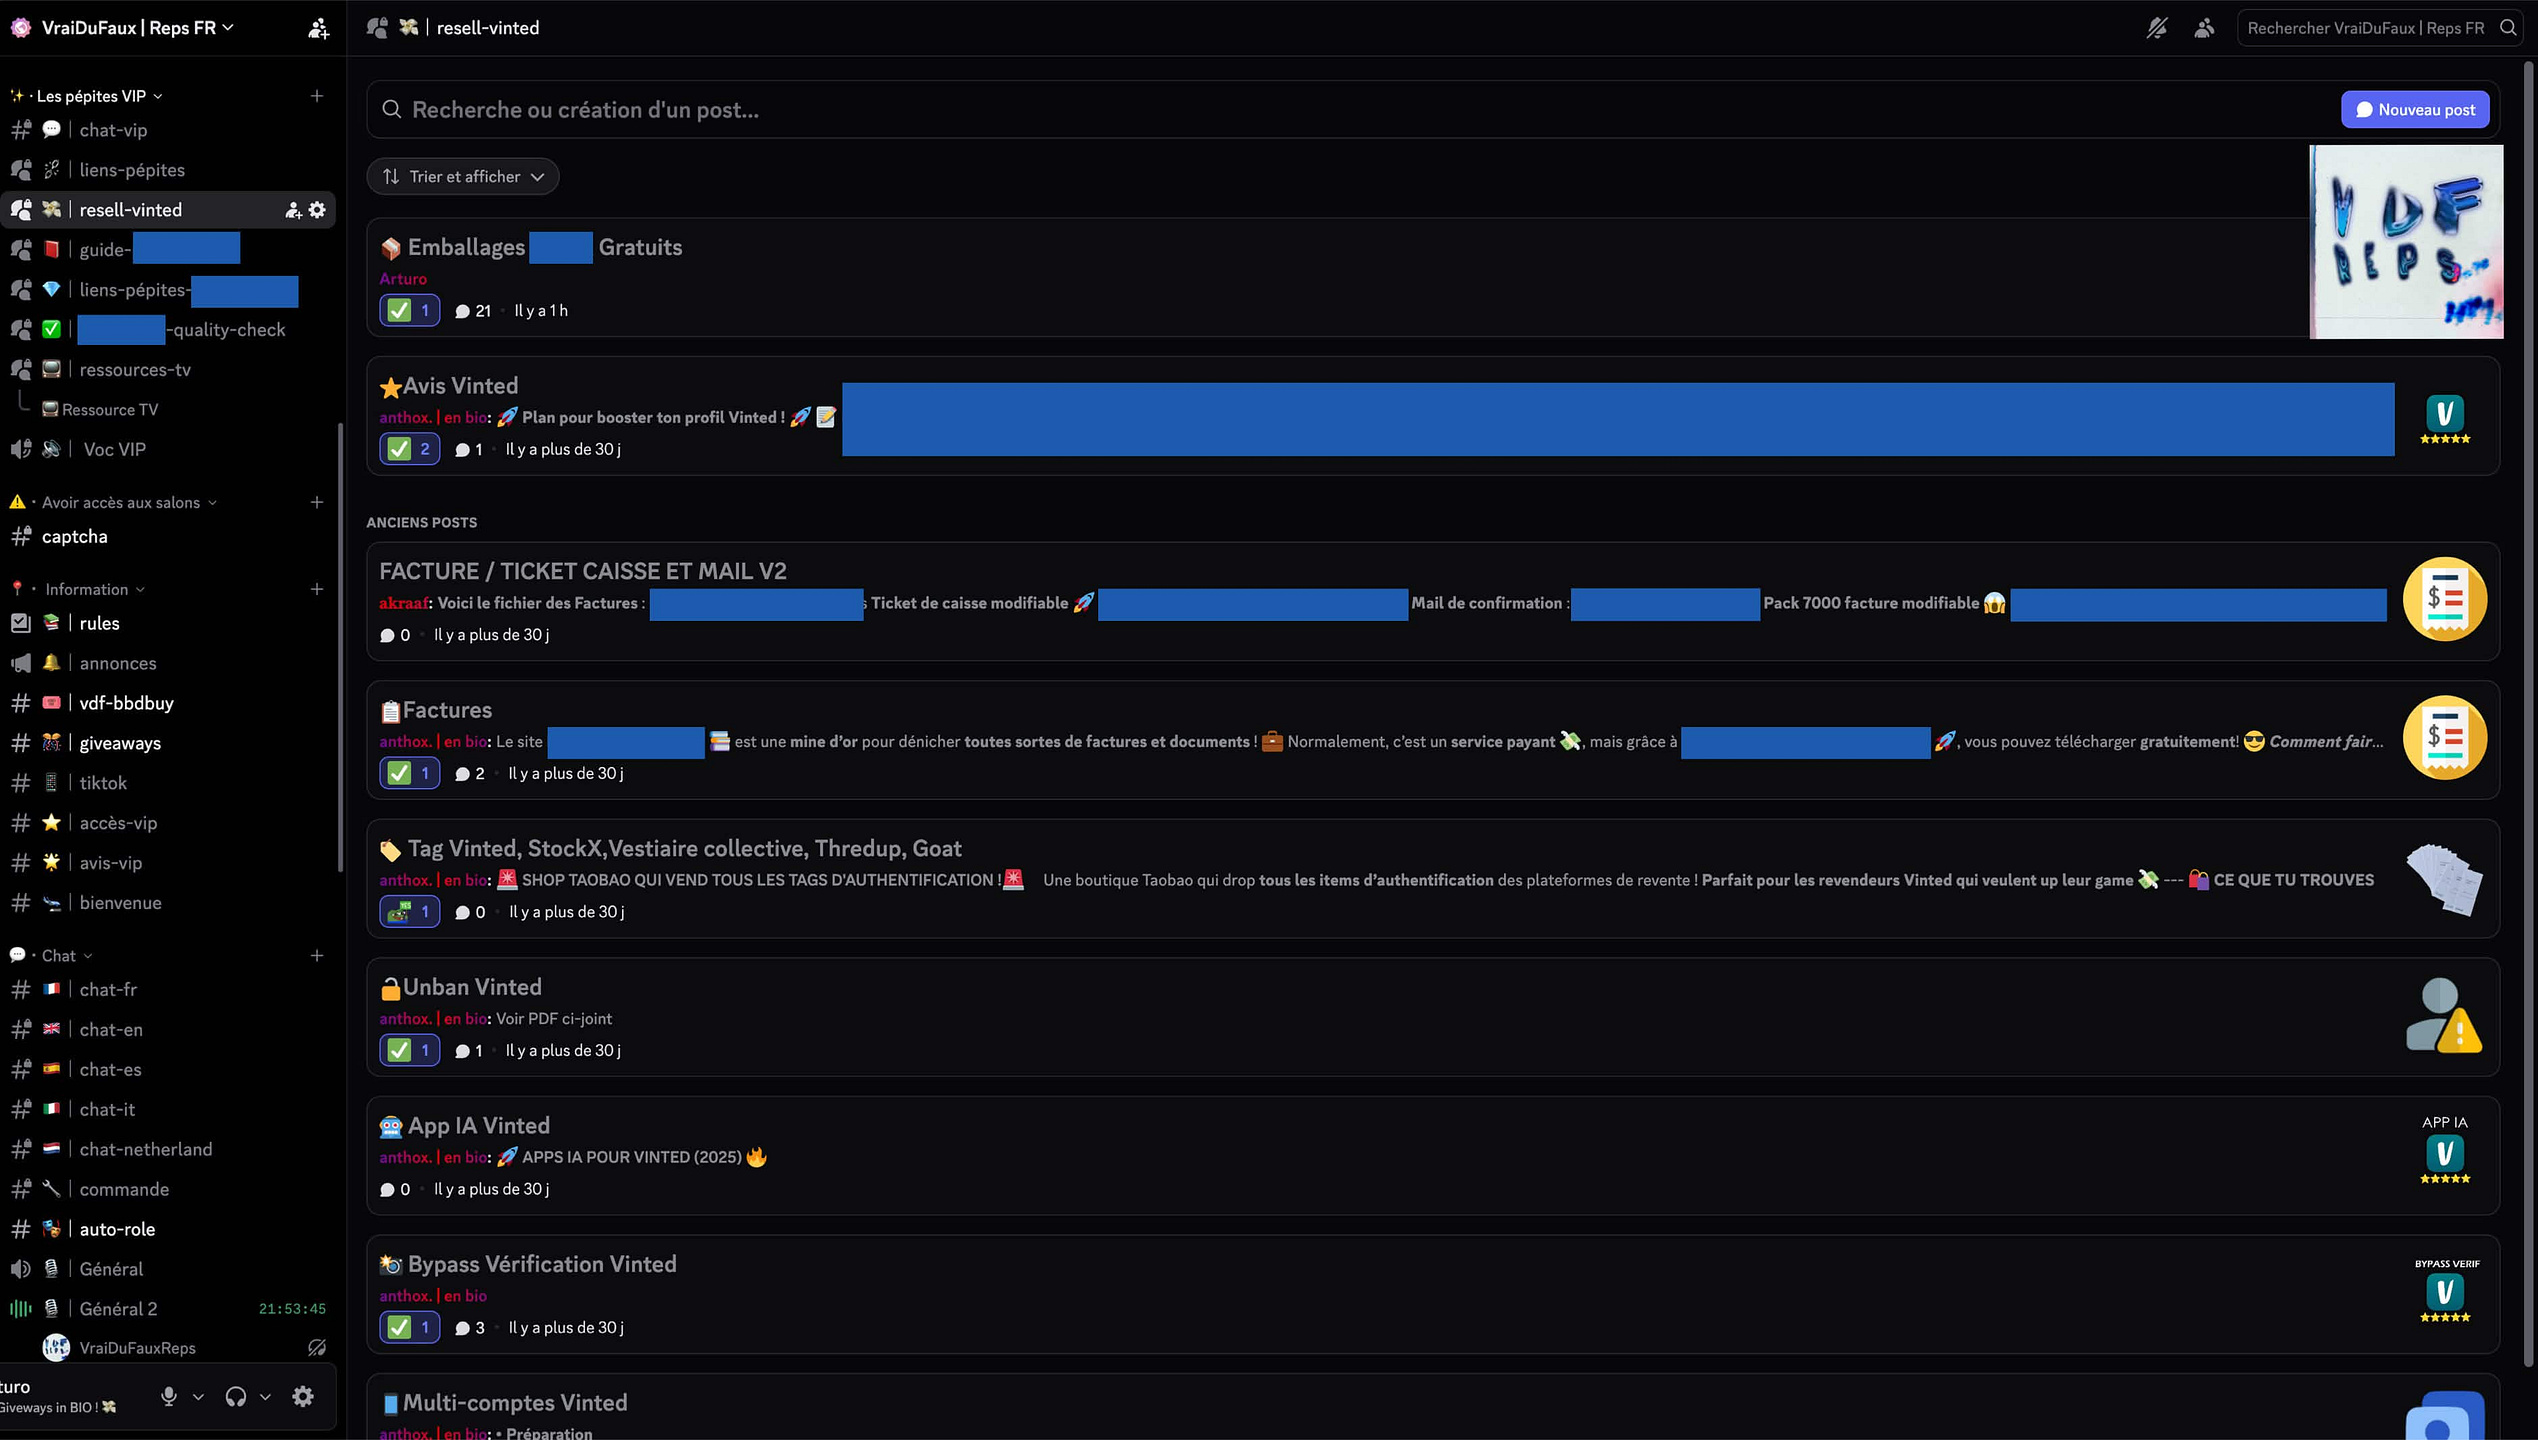Click the Nouveau post button

pos(2415,110)
